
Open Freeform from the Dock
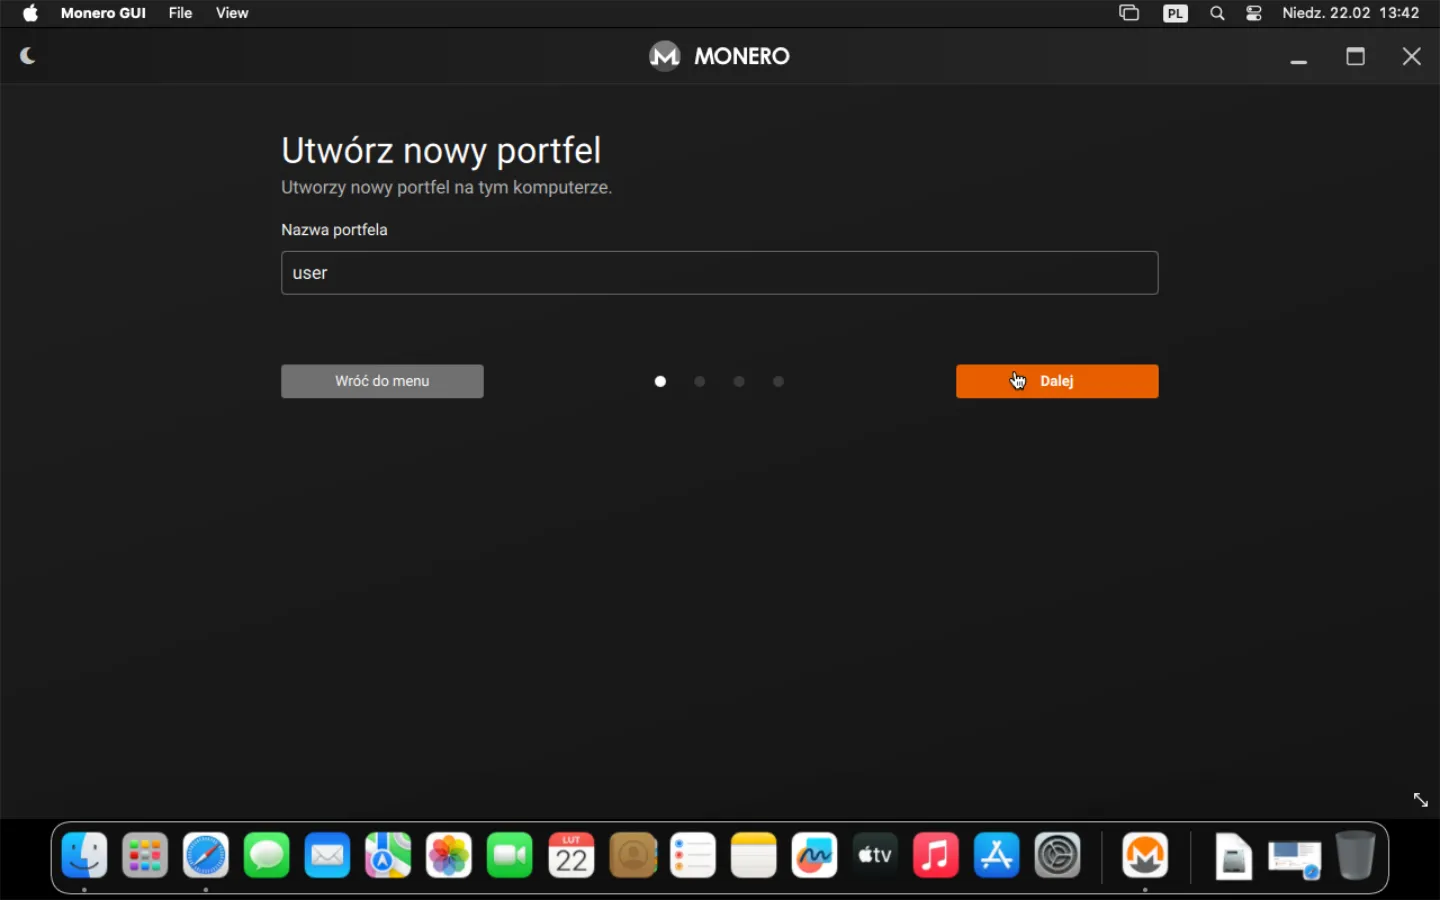(x=814, y=856)
